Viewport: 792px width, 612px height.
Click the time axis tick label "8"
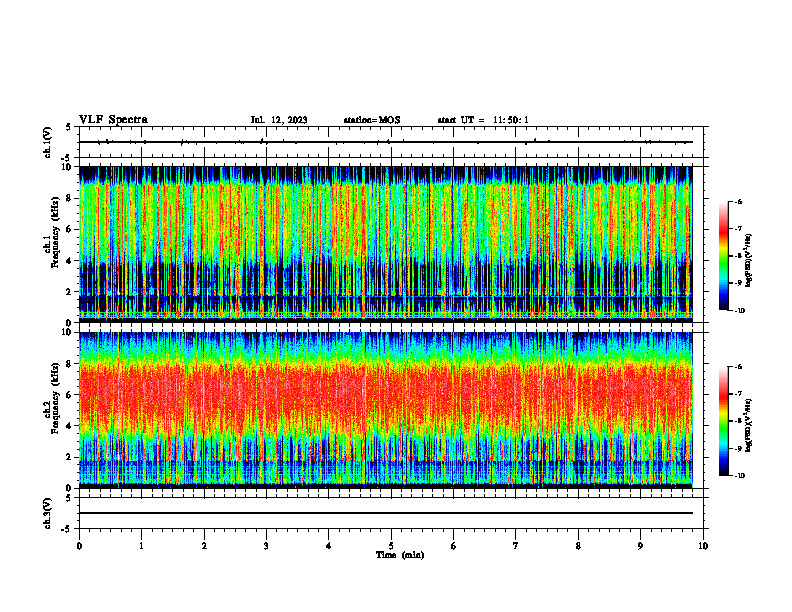[x=578, y=546]
